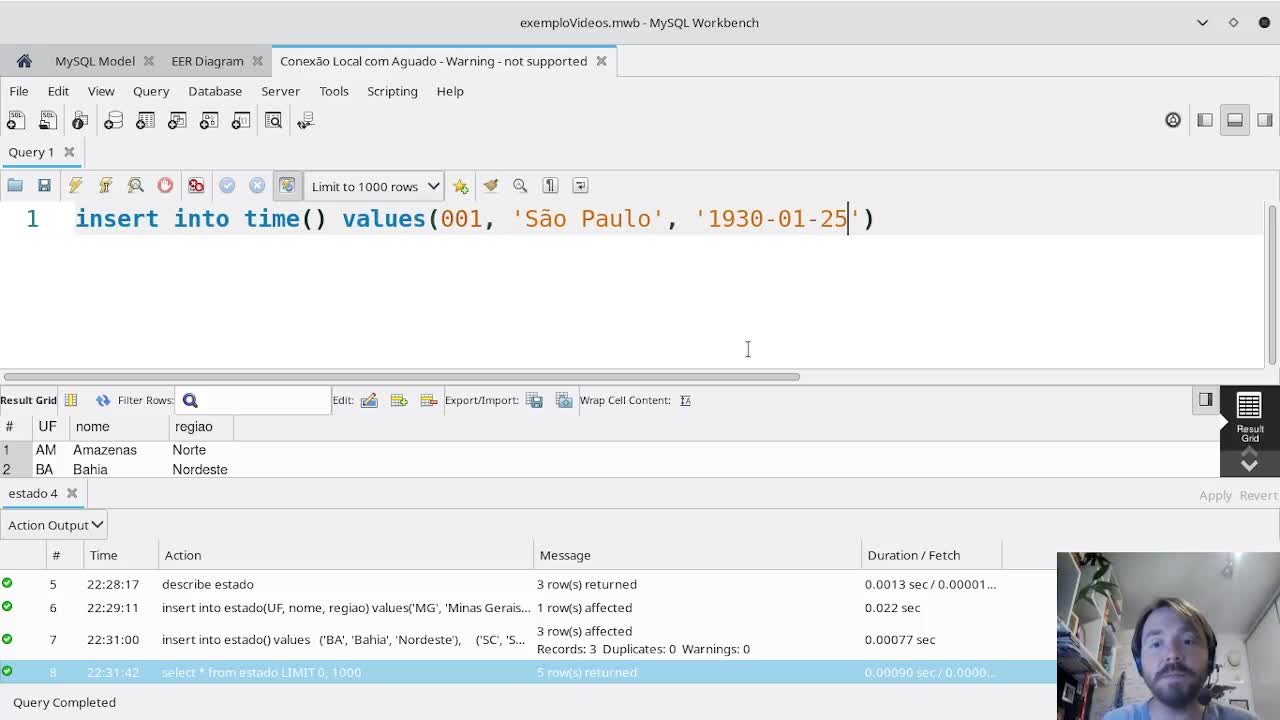
Task: Open the File menu
Action: tap(19, 91)
